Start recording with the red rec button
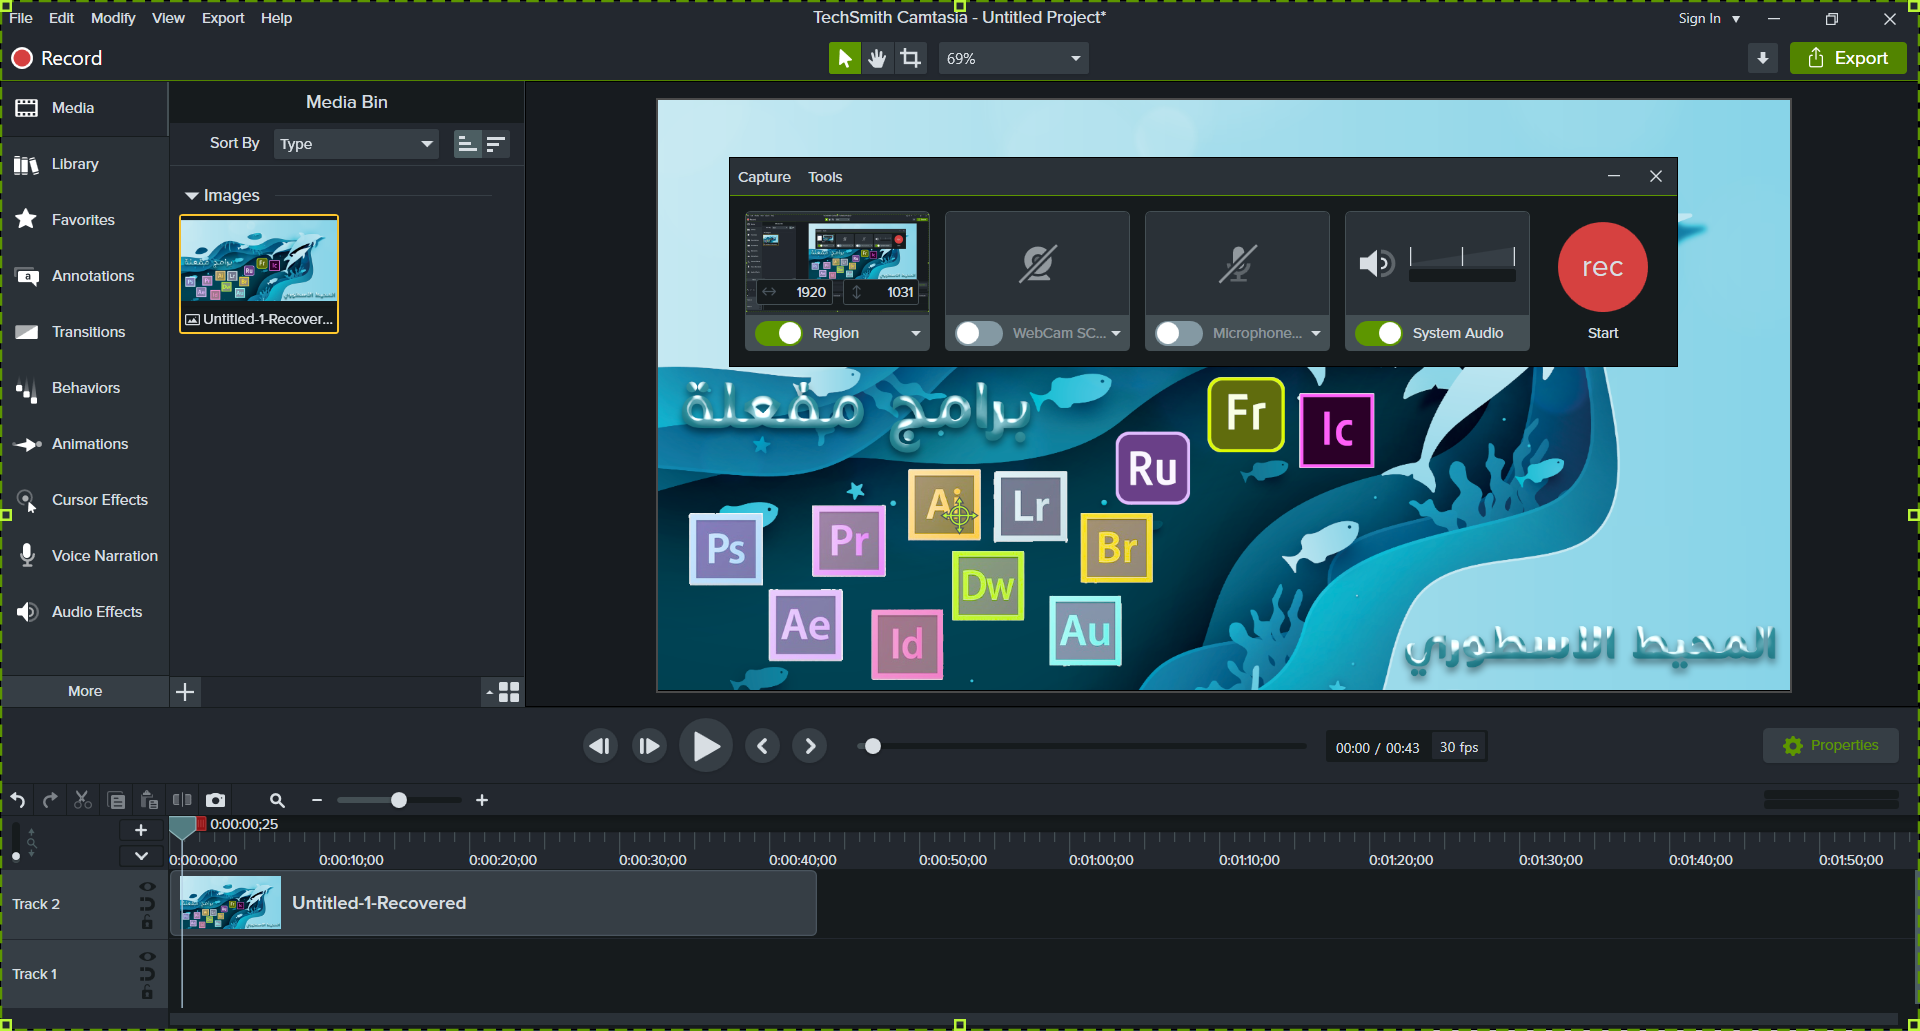Screen dimensions: 1920x1031 coord(1602,267)
